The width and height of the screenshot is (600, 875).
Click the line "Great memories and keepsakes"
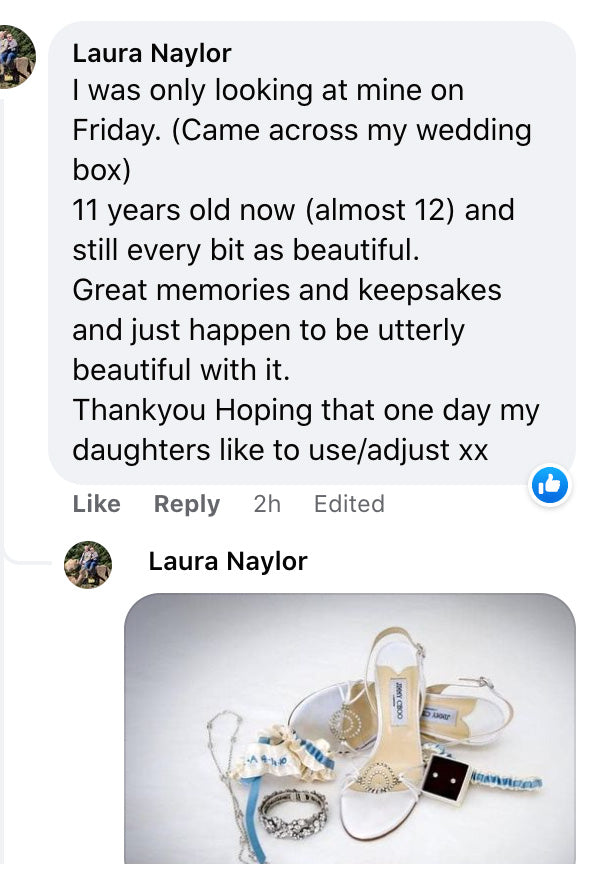click(287, 290)
